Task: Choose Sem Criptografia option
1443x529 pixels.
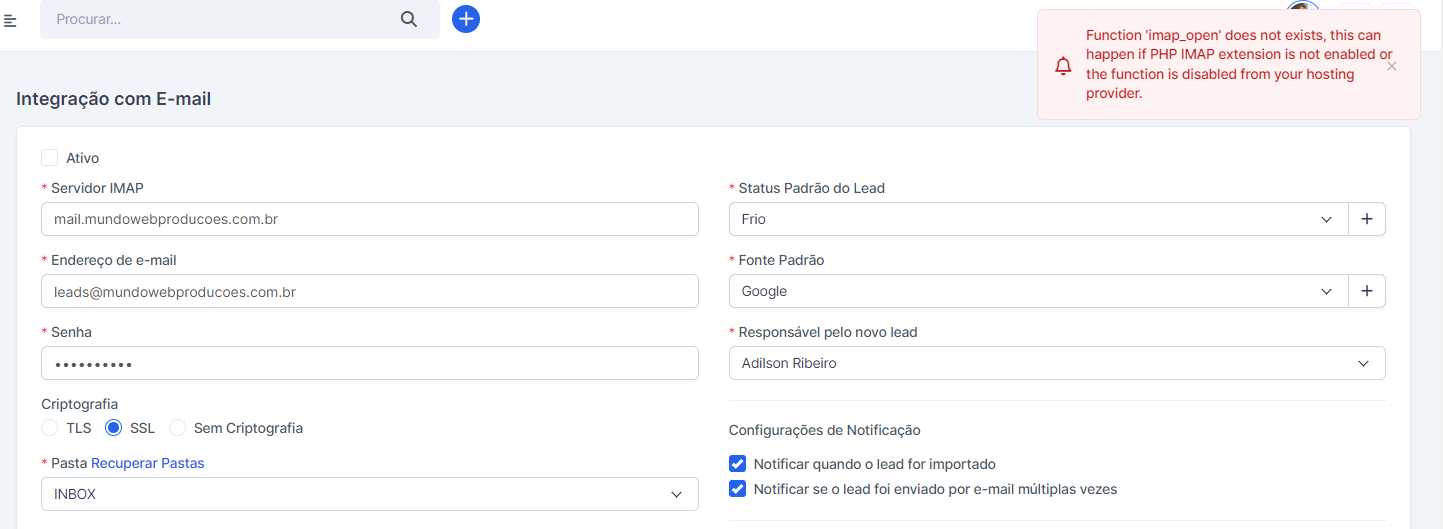Action: point(178,428)
